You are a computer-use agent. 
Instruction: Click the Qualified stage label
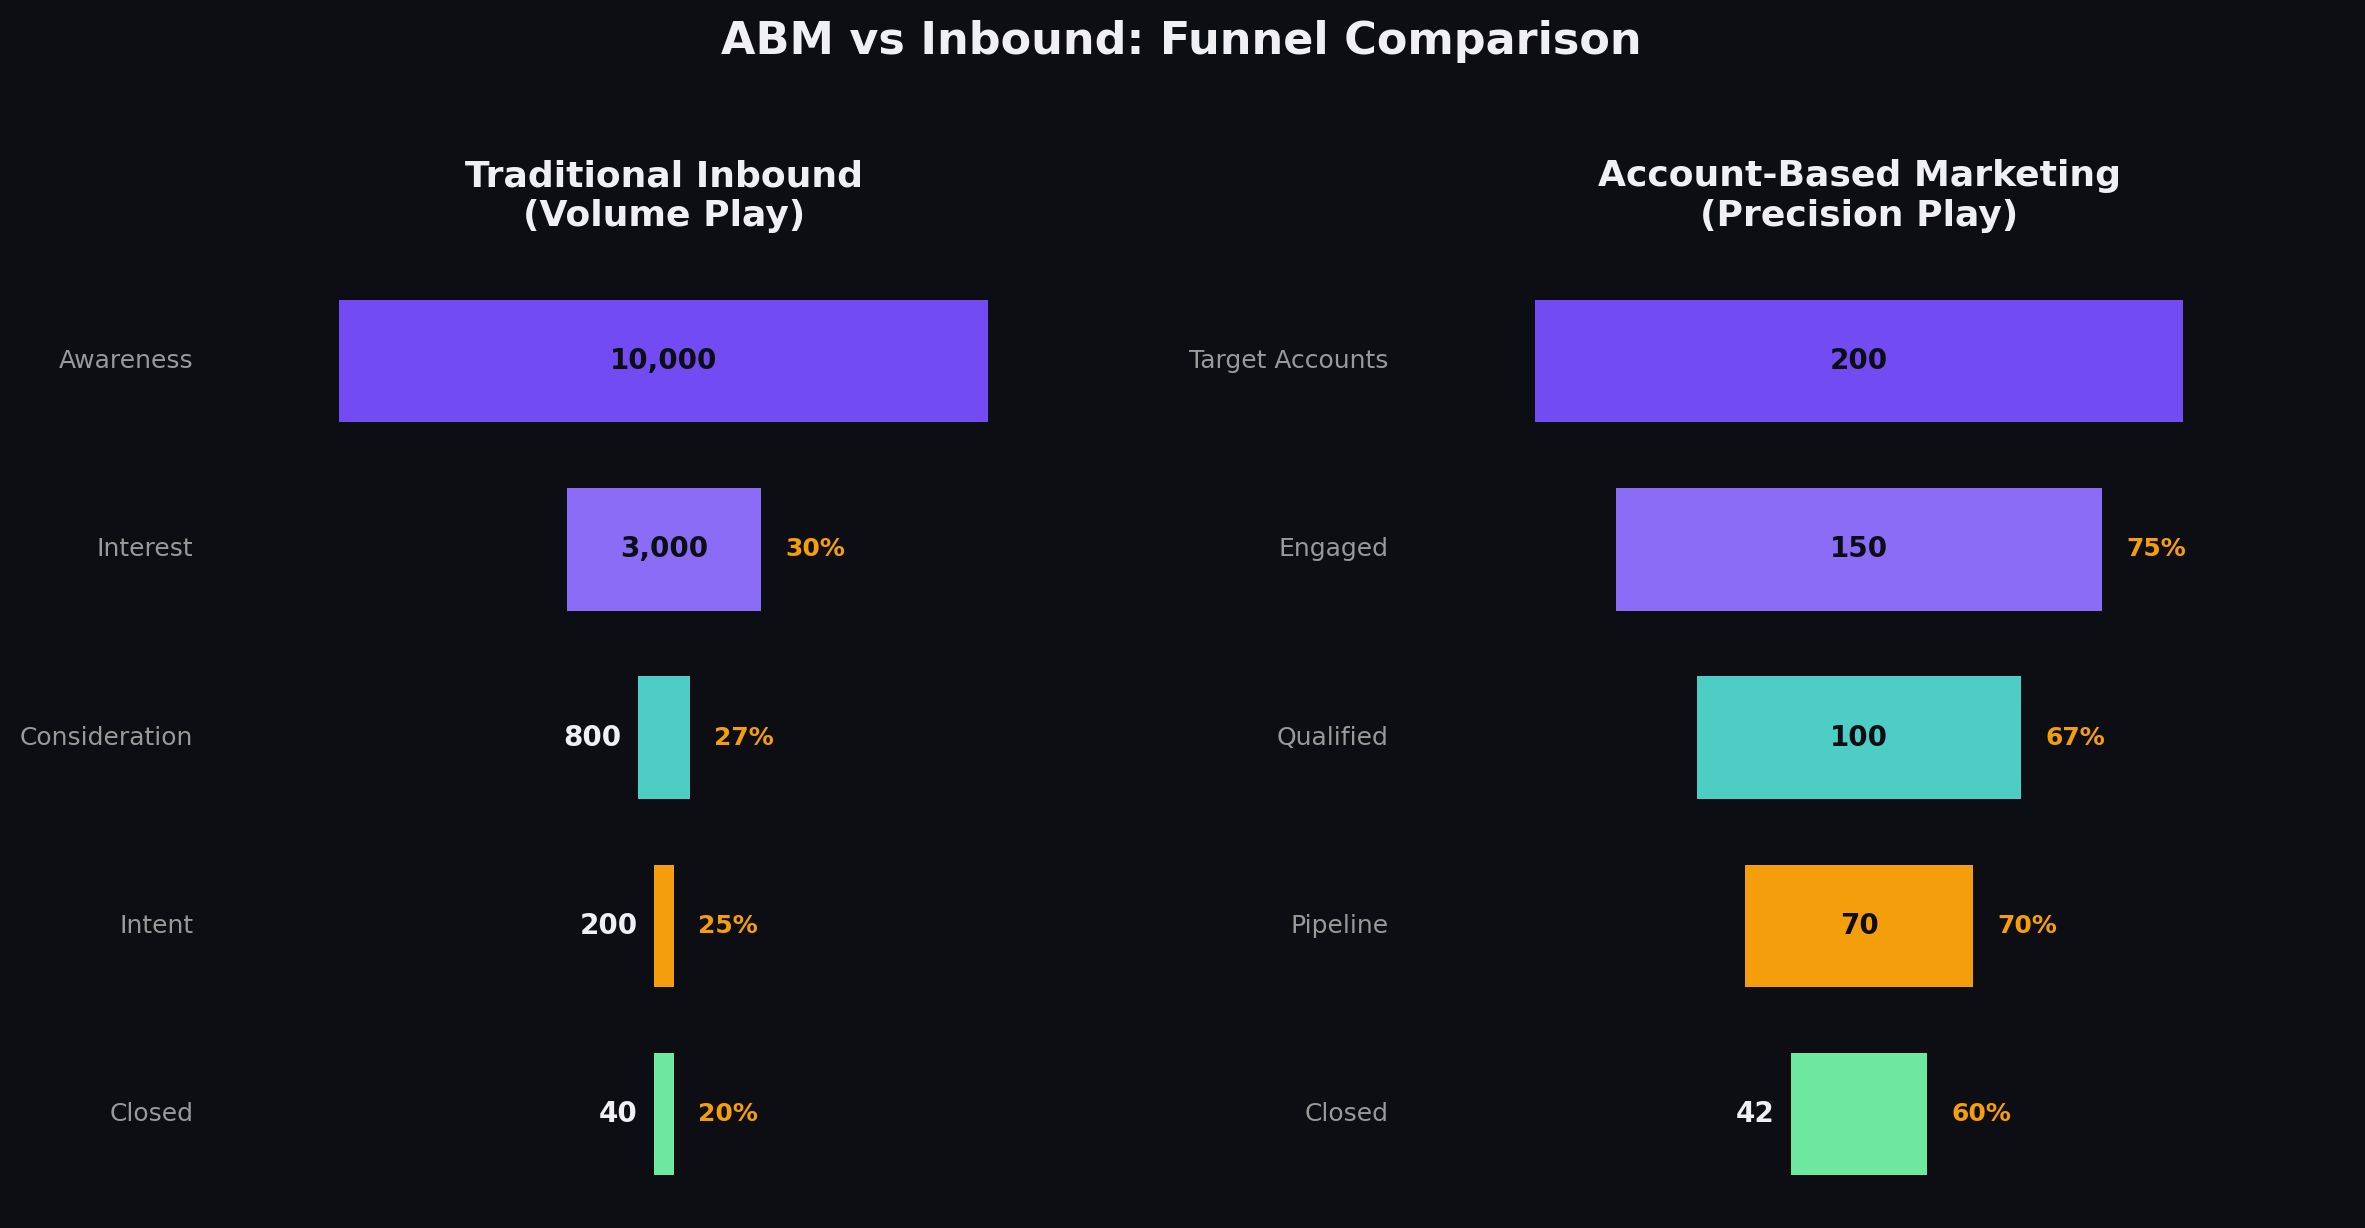1332,736
